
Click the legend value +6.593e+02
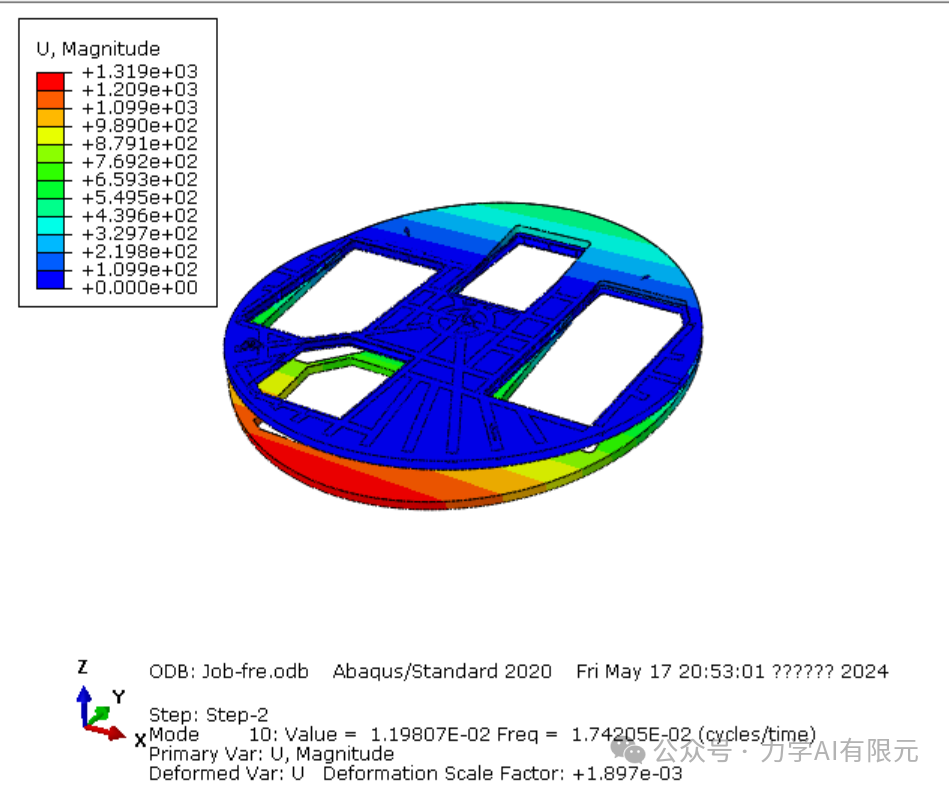(140, 180)
